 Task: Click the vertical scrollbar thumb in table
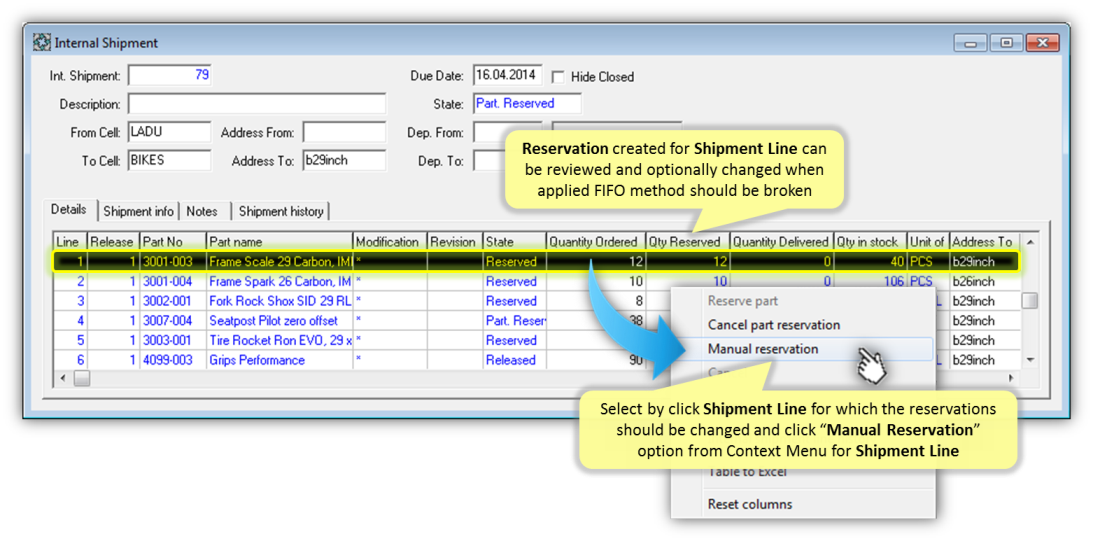1029,300
